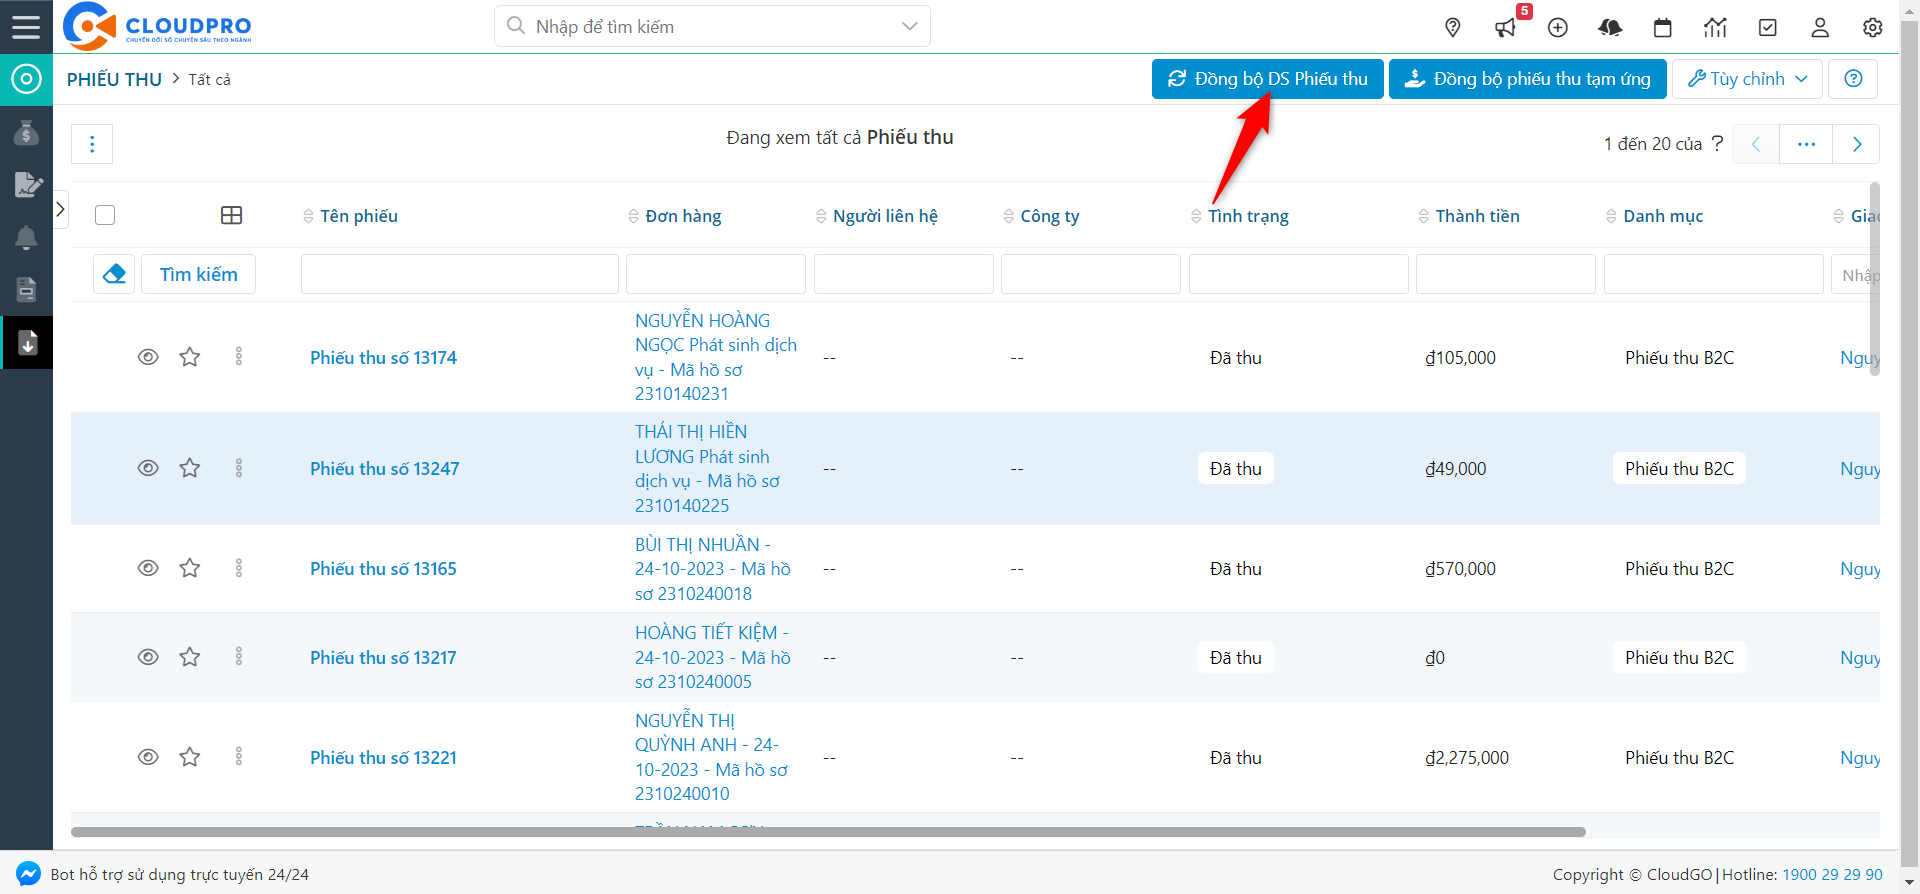Click the eraser clear filters icon
The width and height of the screenshot is (1920, 894).
tap(114, 274)
